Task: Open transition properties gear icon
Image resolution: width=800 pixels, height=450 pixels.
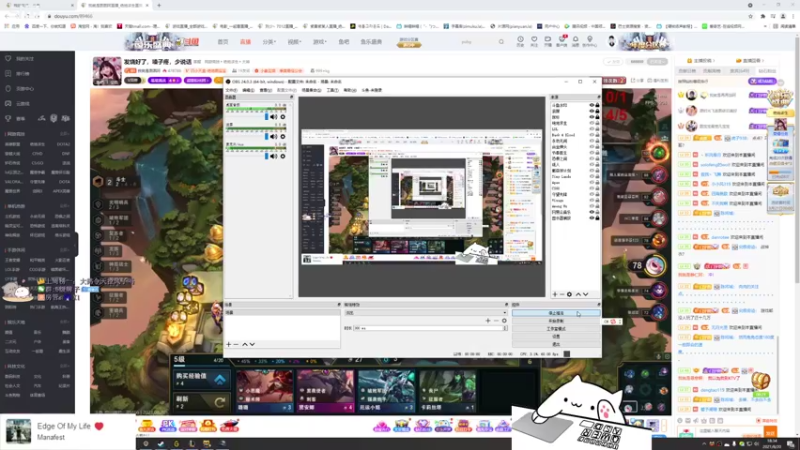Action: click(x=504, y=321)
